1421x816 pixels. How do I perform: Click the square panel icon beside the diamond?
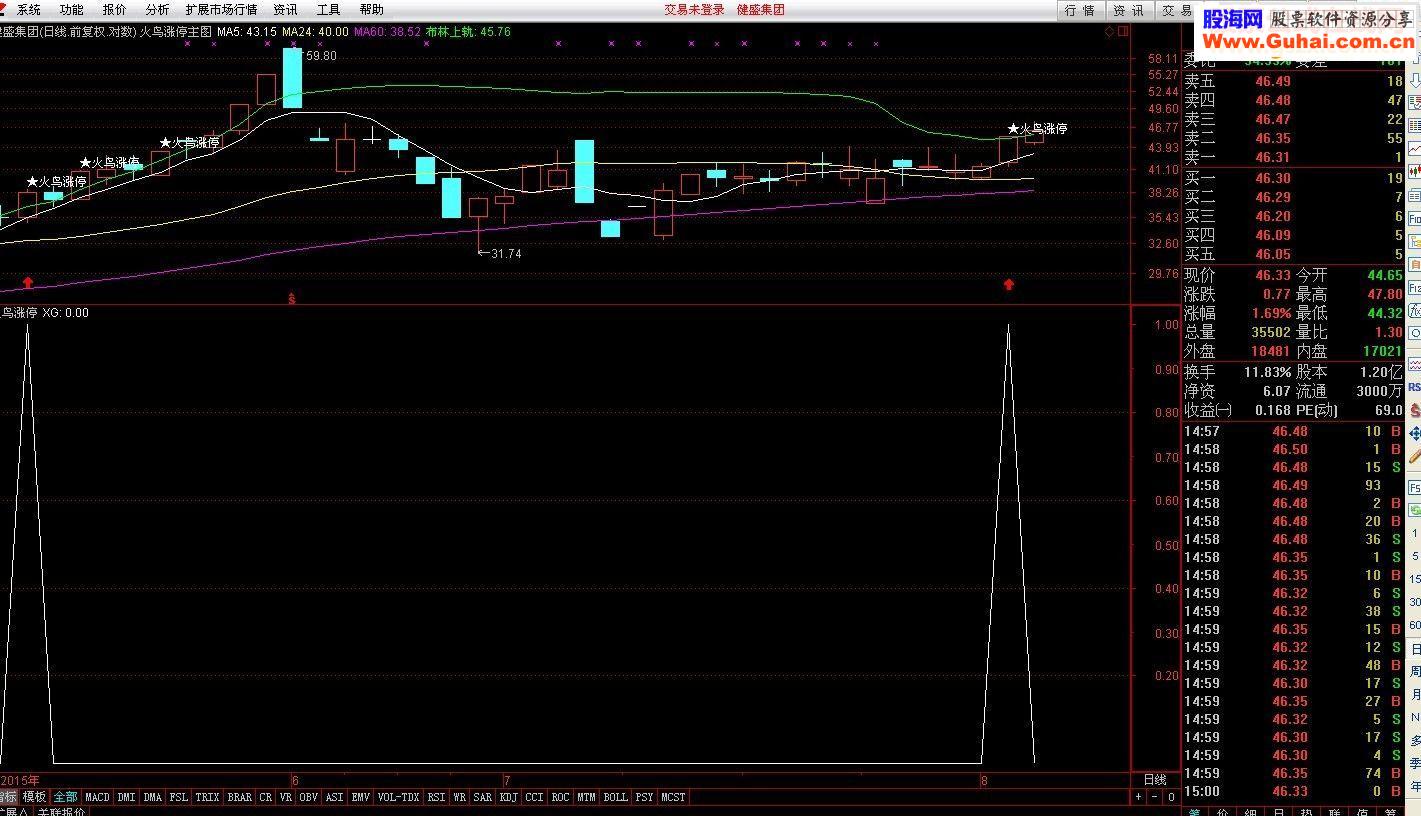point(1123,32)
